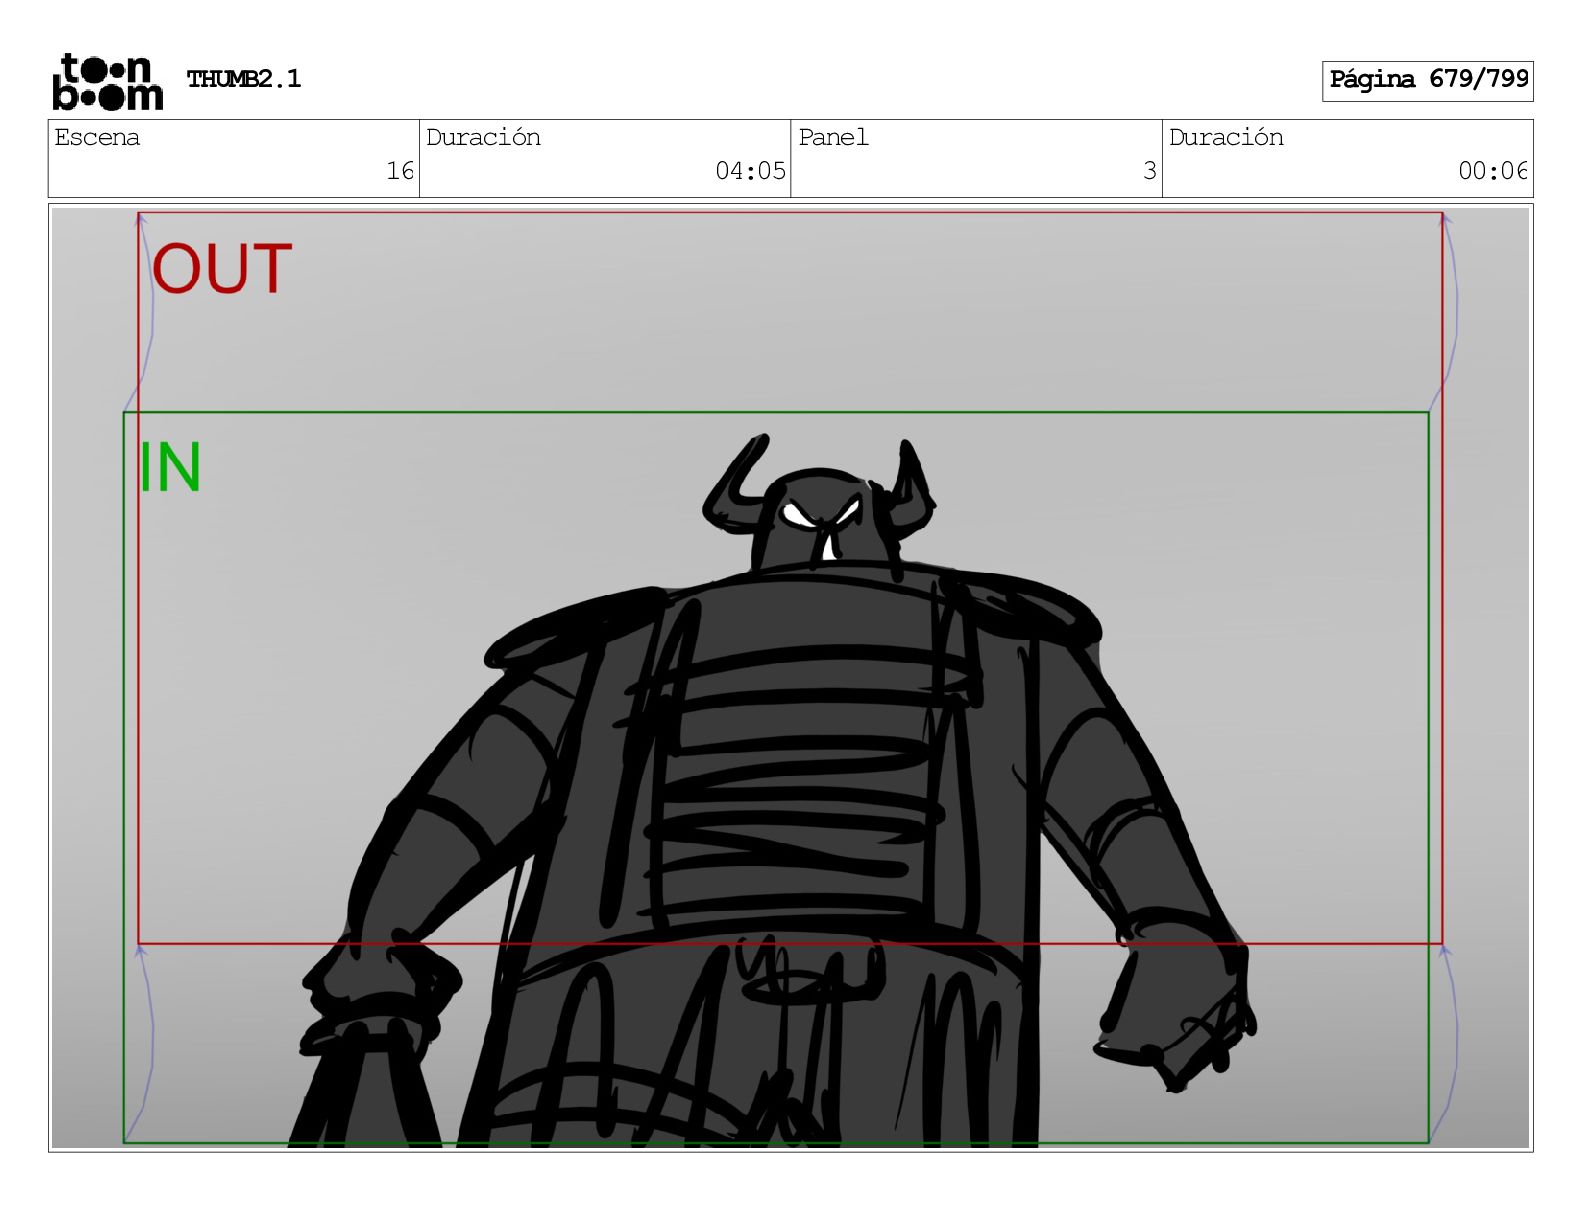Select panel duration value 00:06

tap(1493, 171)
